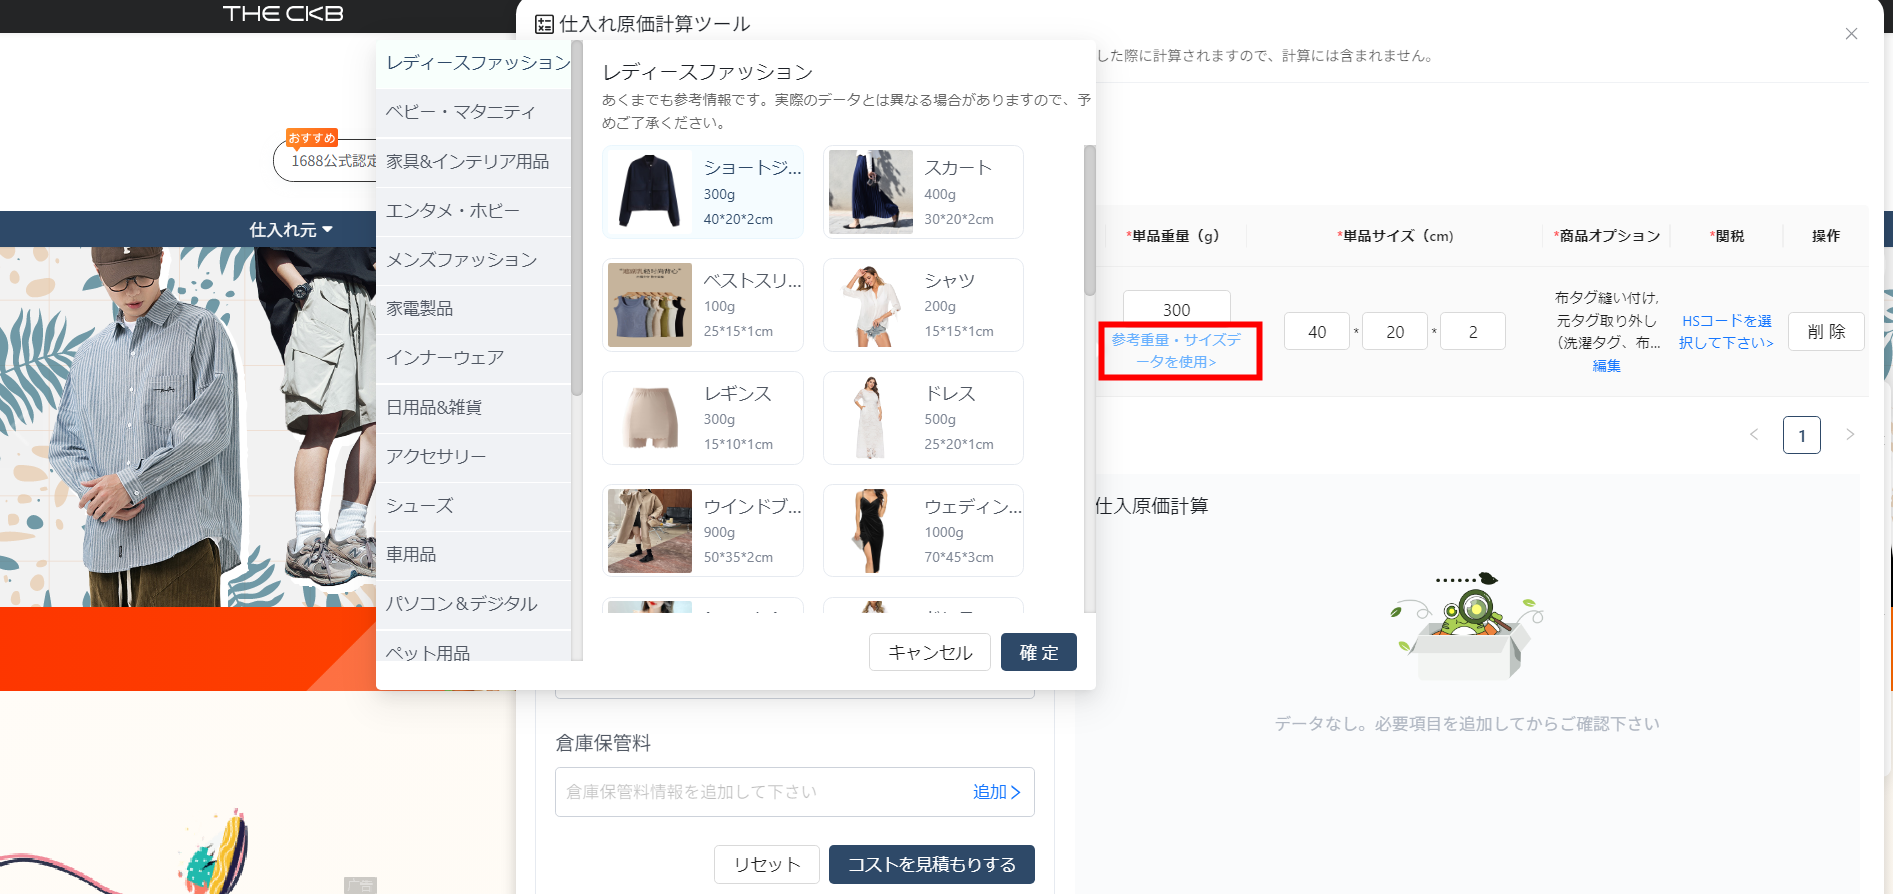Click the 参考重量・サイズデータを使用 link
Image resolution: width=1893 pixels, height=894 pixels.
point(1177,351)
